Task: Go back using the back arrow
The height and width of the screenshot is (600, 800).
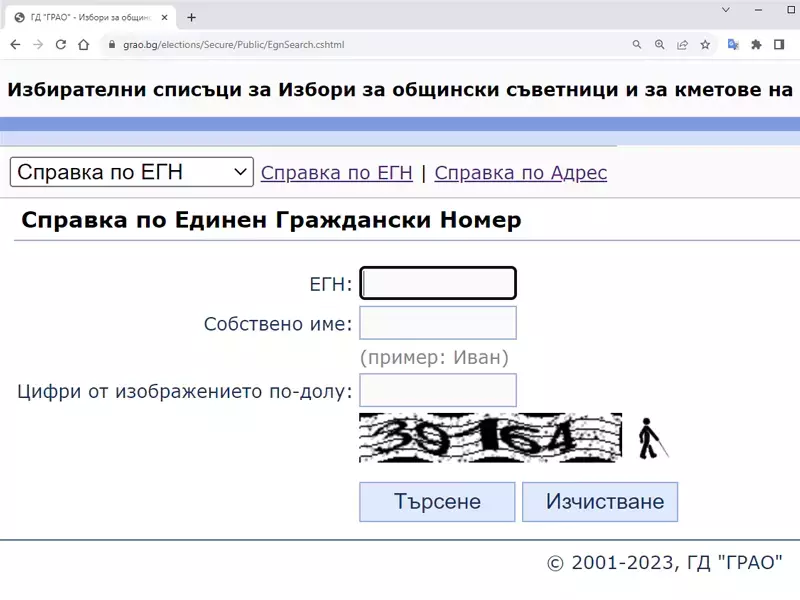Action: tap(14, 45)
